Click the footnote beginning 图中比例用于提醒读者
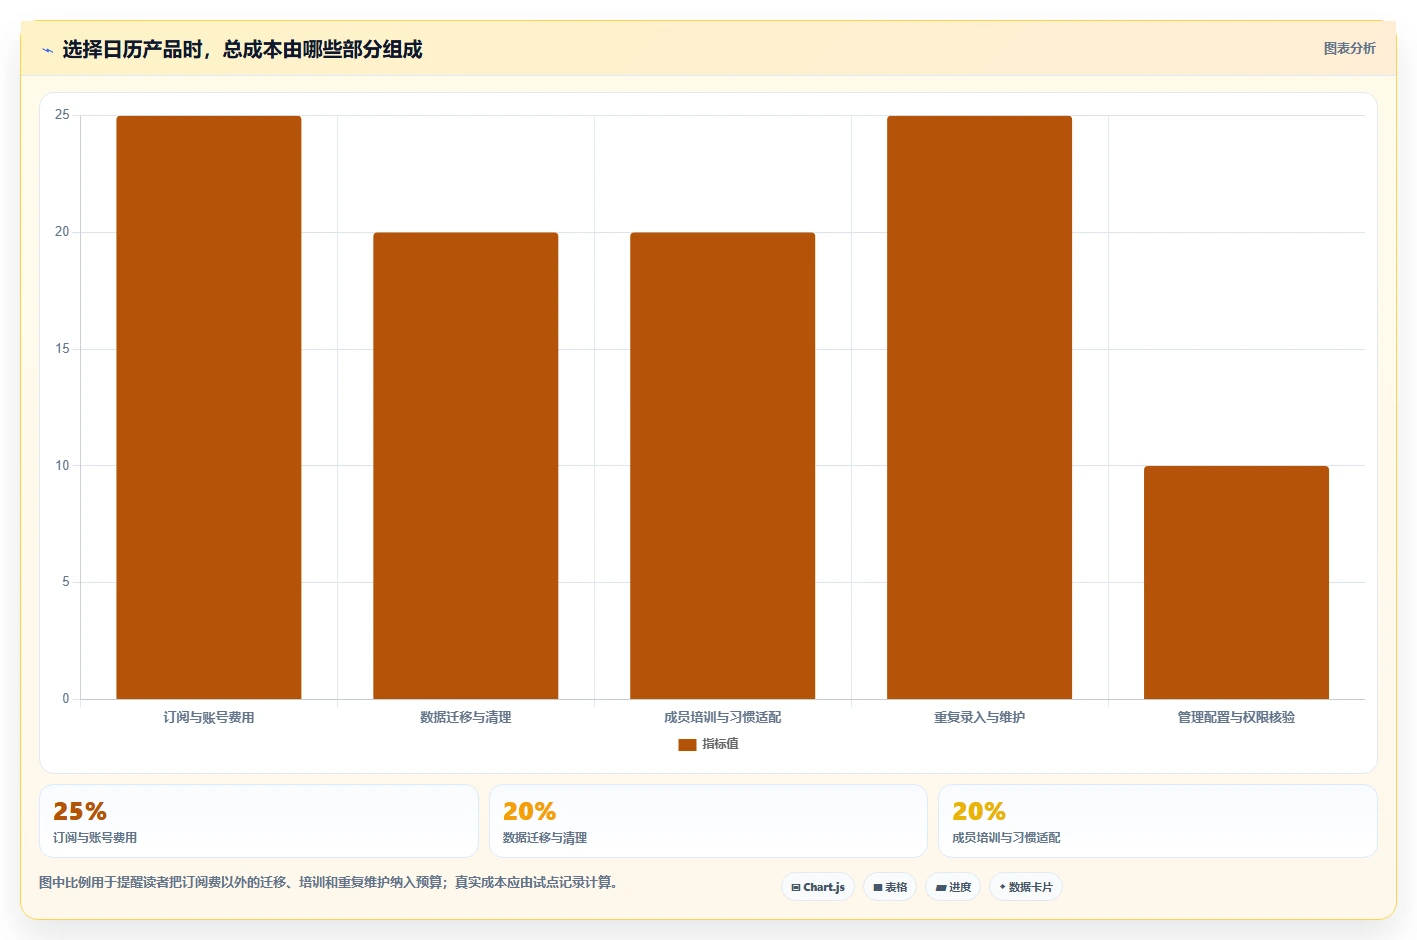 pyautogui.click(x=328, y=883)
